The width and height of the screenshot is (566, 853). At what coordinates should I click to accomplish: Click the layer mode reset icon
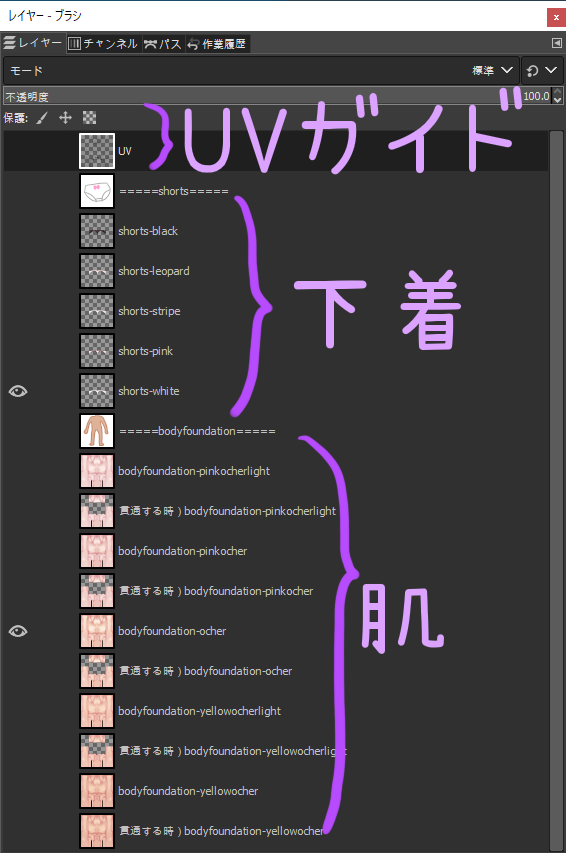click(x=532, y=71)
